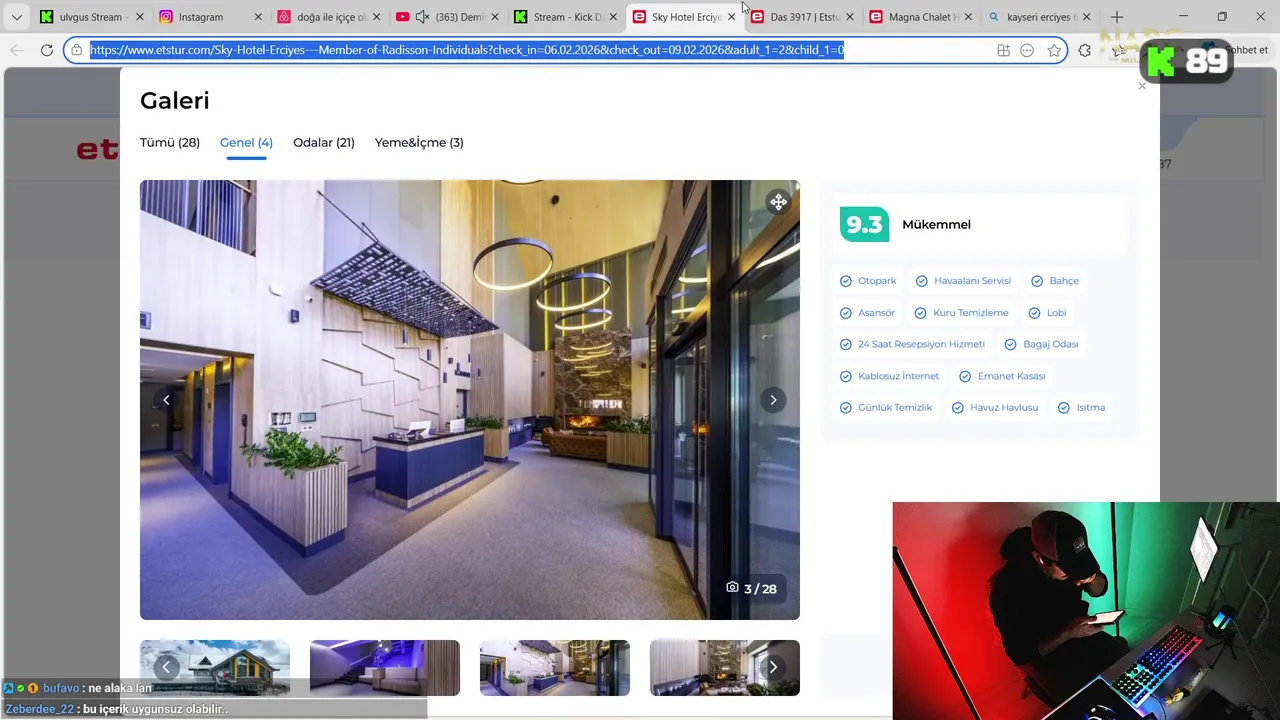Select the purple-lit corridor thumbnail
1280x720 pixels.
385,668
